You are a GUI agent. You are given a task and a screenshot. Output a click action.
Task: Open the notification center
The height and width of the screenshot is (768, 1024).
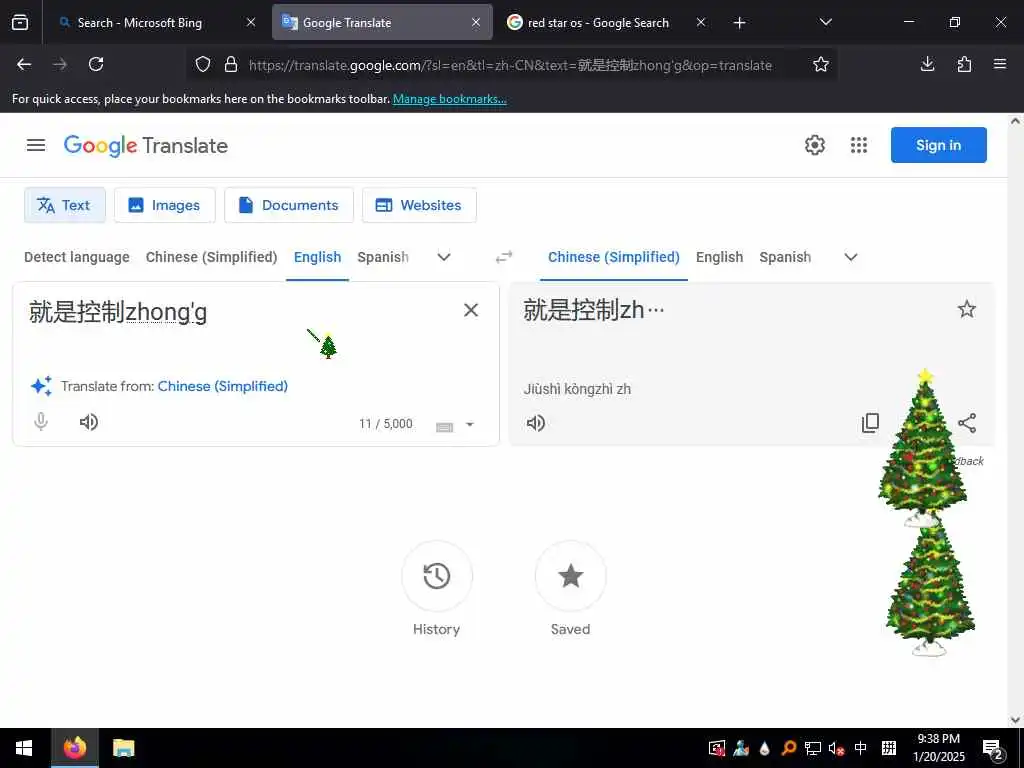pos(993,750)
